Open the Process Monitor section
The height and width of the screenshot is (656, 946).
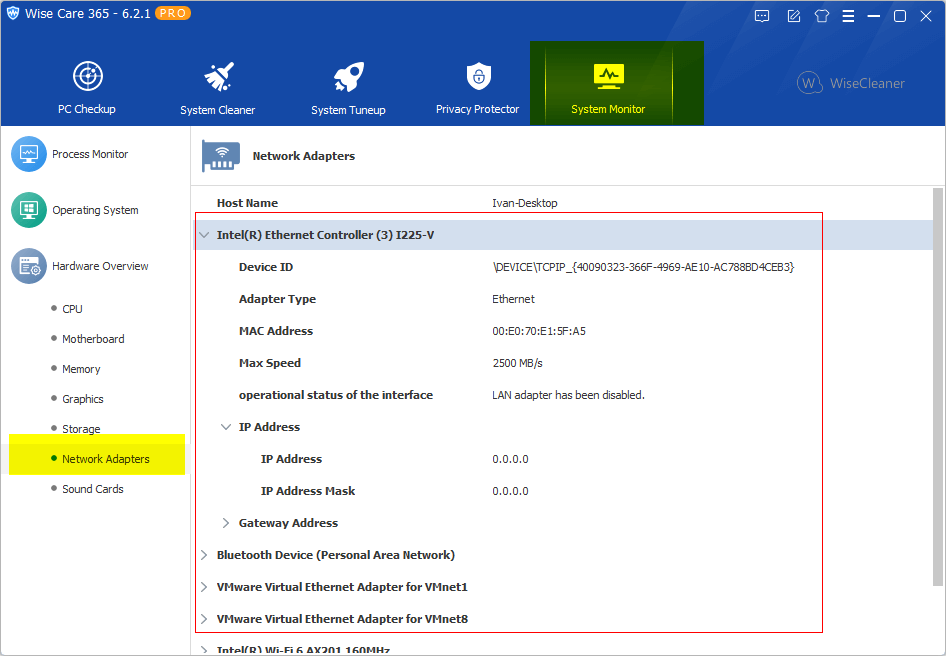pyautogui.click(x=90, y=154)
